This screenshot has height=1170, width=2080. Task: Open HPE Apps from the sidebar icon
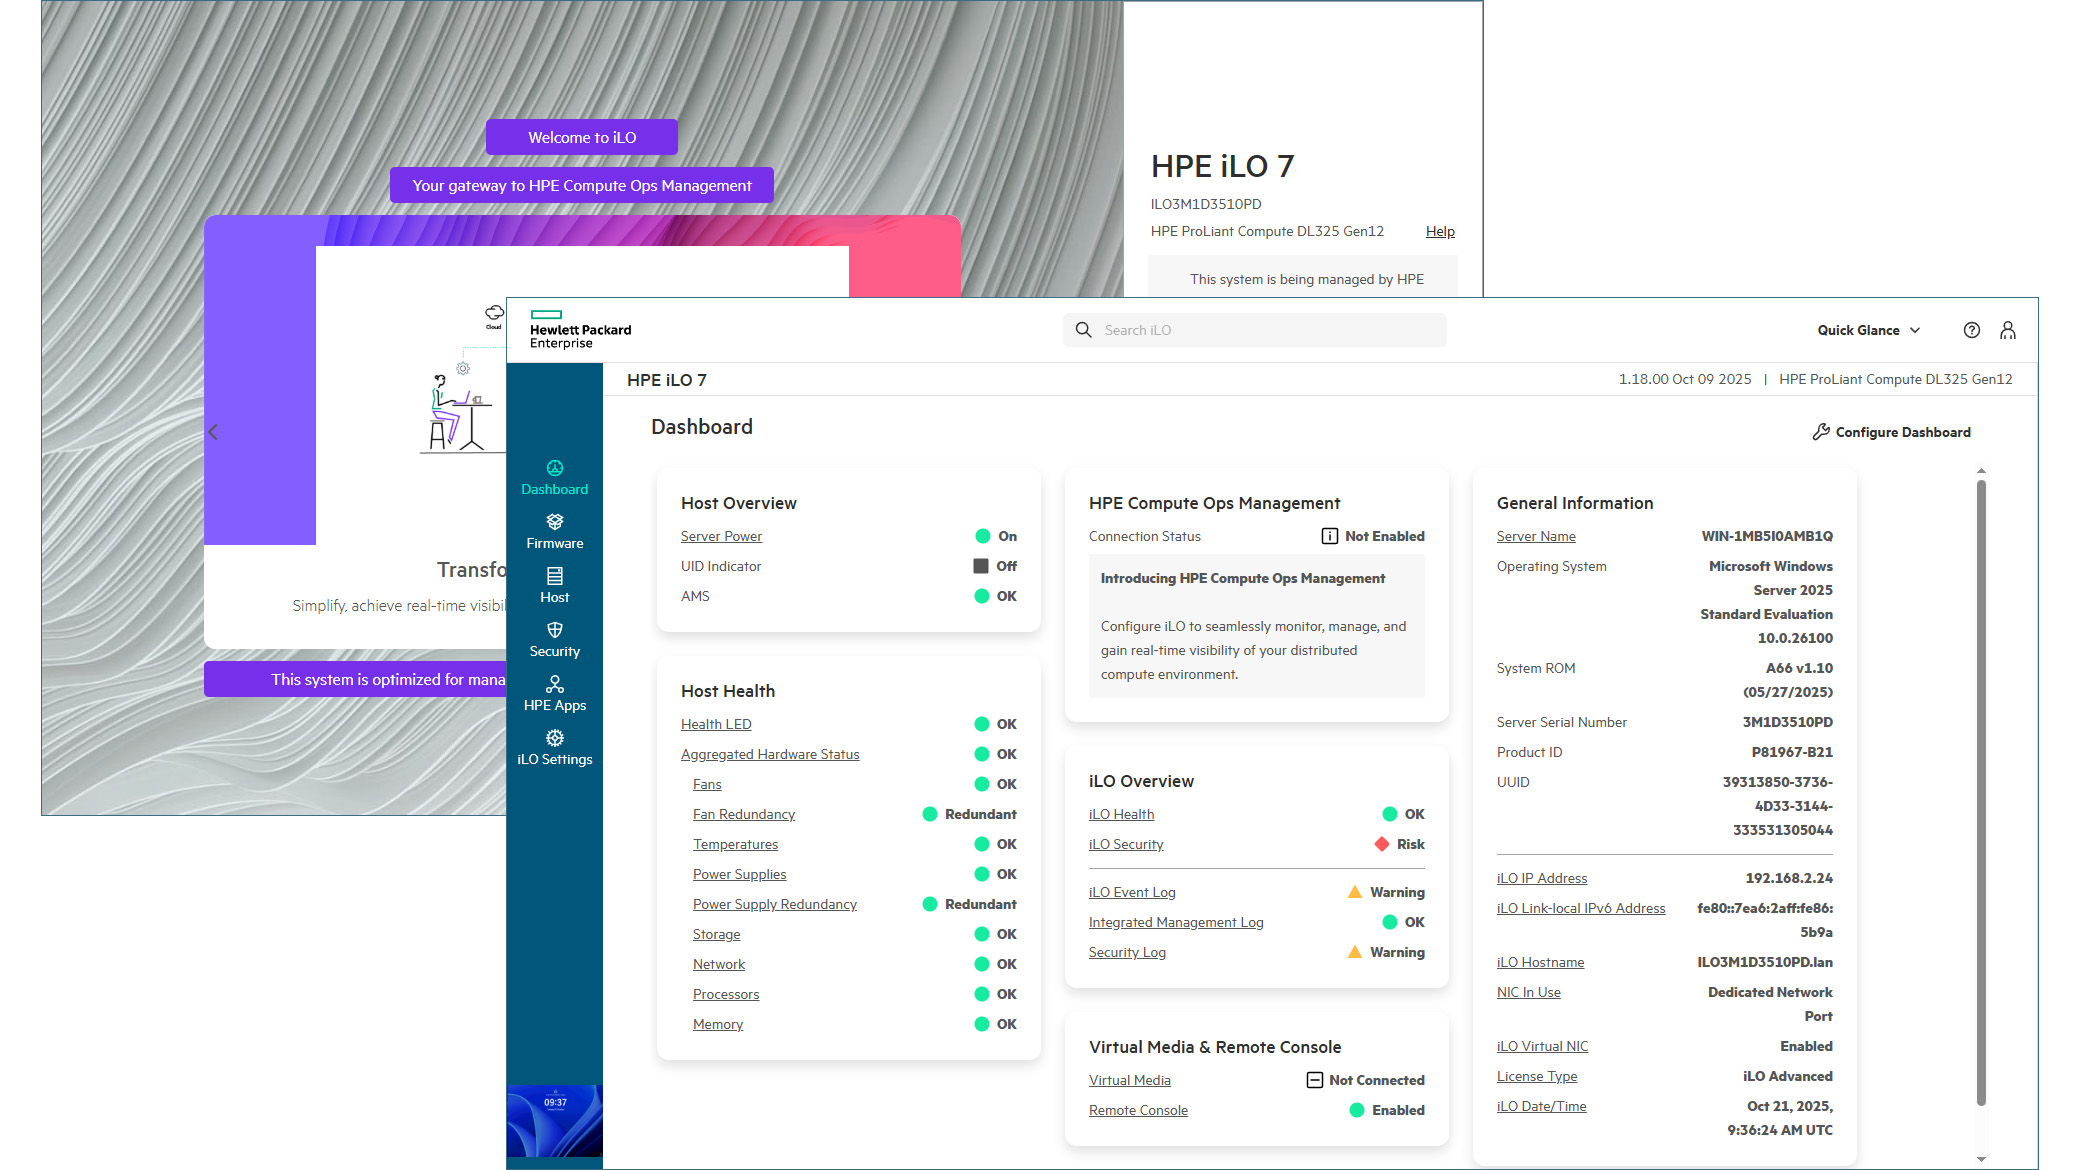tap(554, 684)
